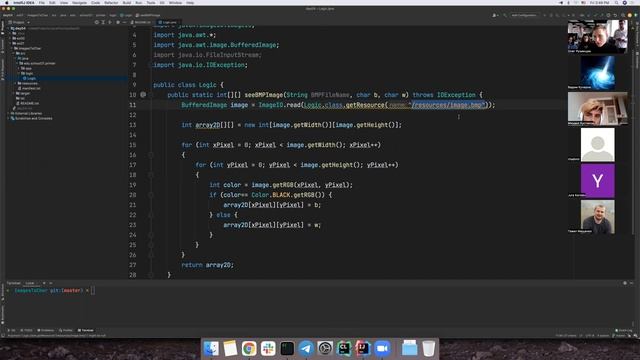Expand External Libraries node
Image resolution: width=640 pixels, height=360 pixels.
(x=8, y=113)
